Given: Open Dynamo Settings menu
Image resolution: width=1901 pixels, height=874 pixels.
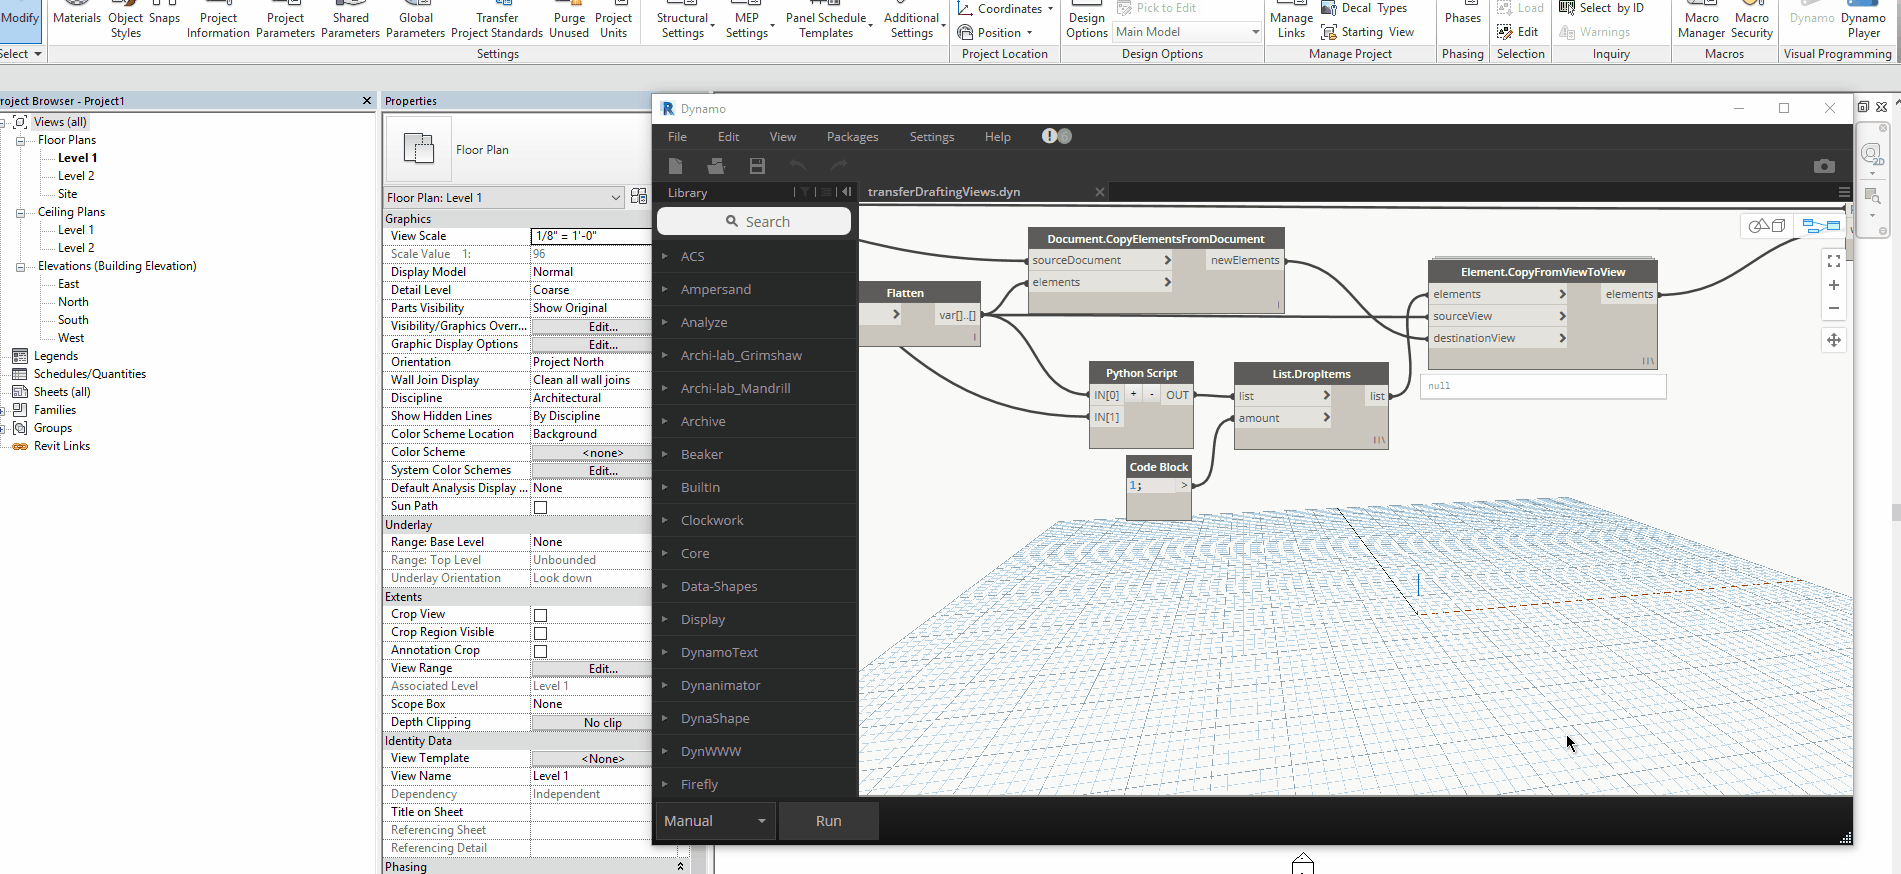Looking at the screenshot, I should pos(931,137).
